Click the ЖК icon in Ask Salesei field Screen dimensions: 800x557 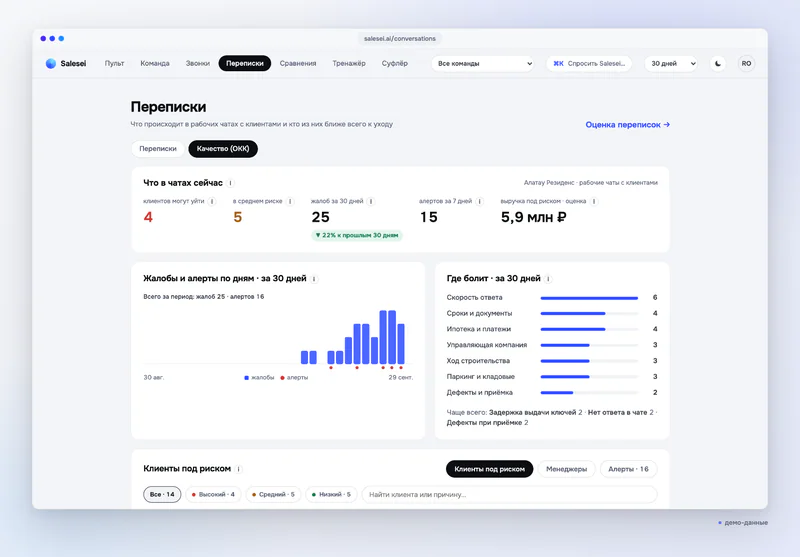[558, 63]
